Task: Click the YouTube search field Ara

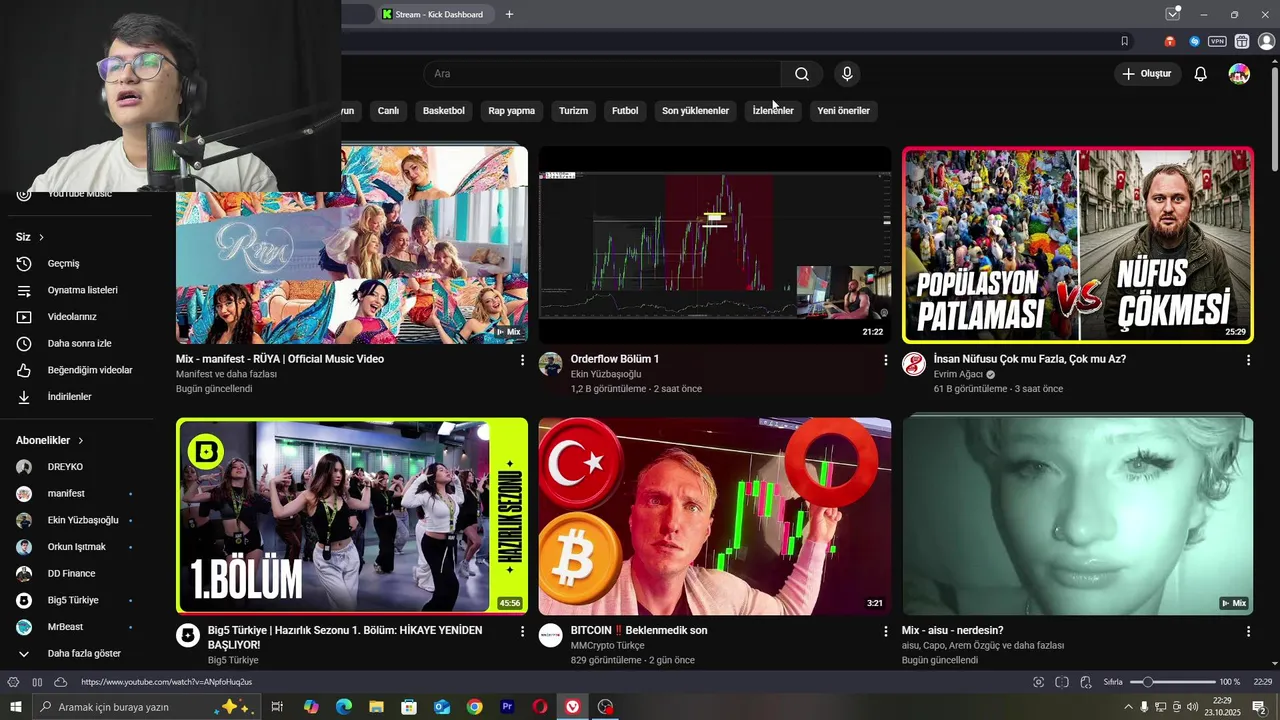Action: (x=602, y=74)
